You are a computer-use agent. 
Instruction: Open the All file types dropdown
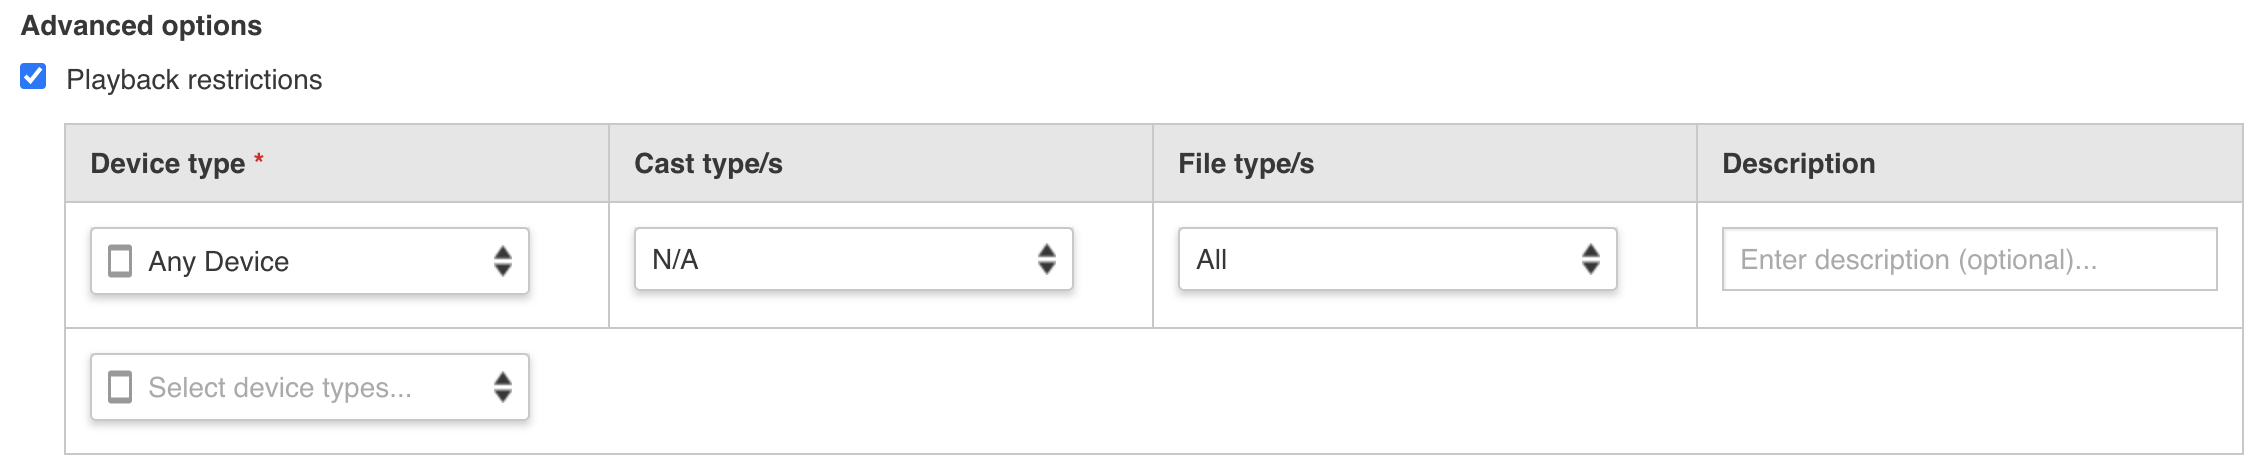[1398, 259]
